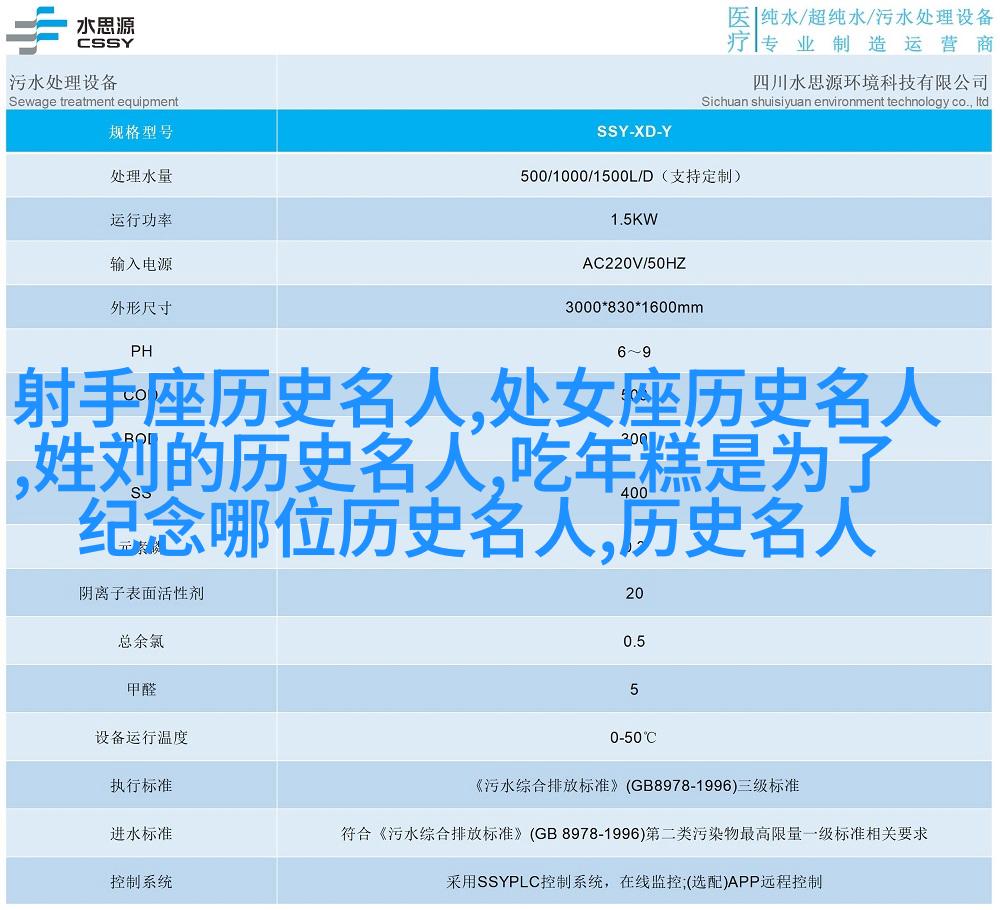
Task: Select the 'Sewage treatment equipment' subtitle
Action: click(x=94, y=101)
